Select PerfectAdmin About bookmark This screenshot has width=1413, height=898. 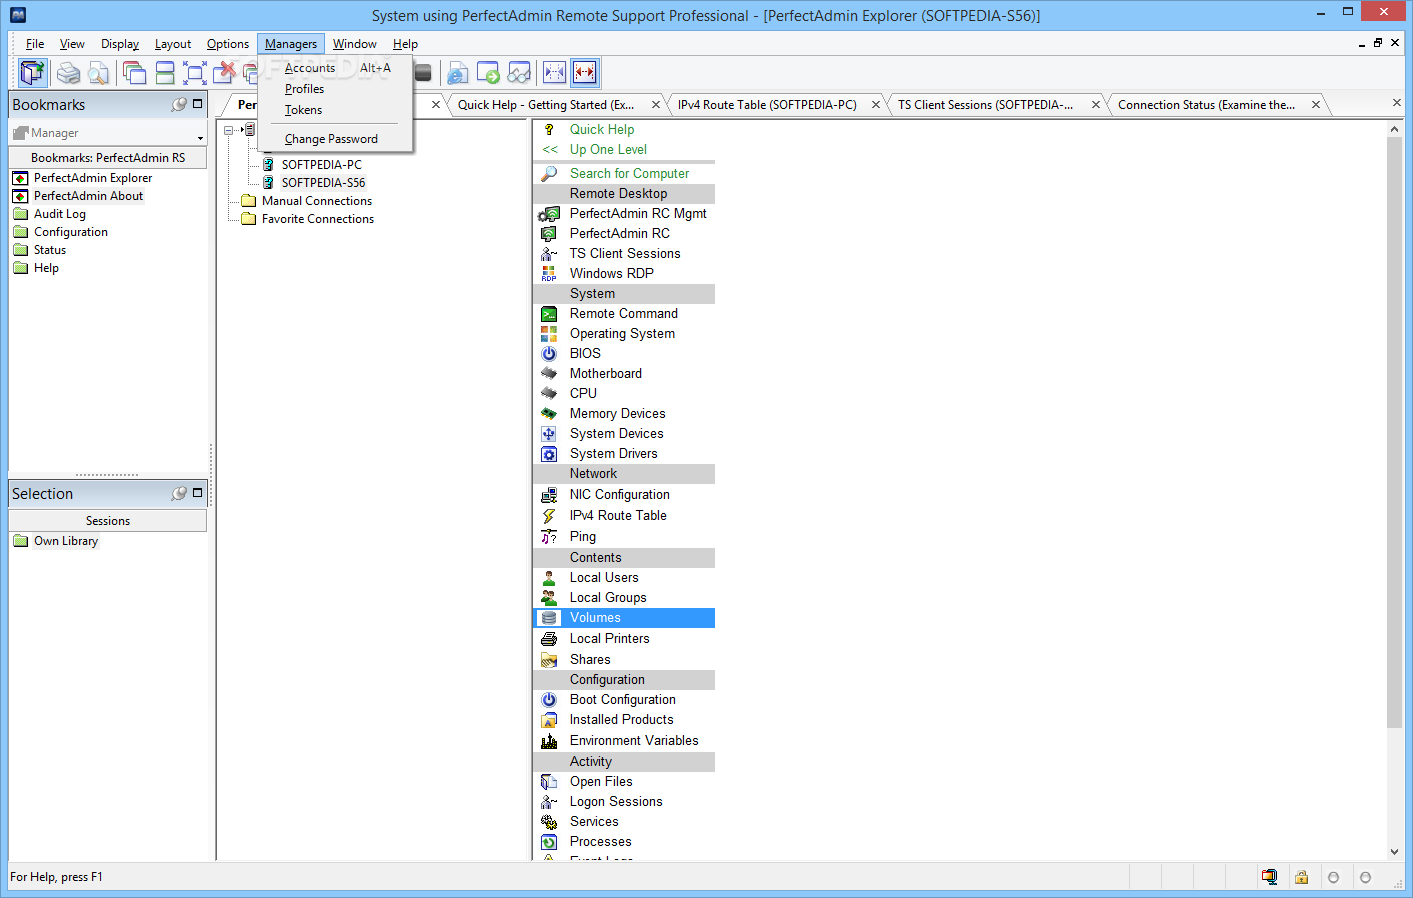point(88,196)
